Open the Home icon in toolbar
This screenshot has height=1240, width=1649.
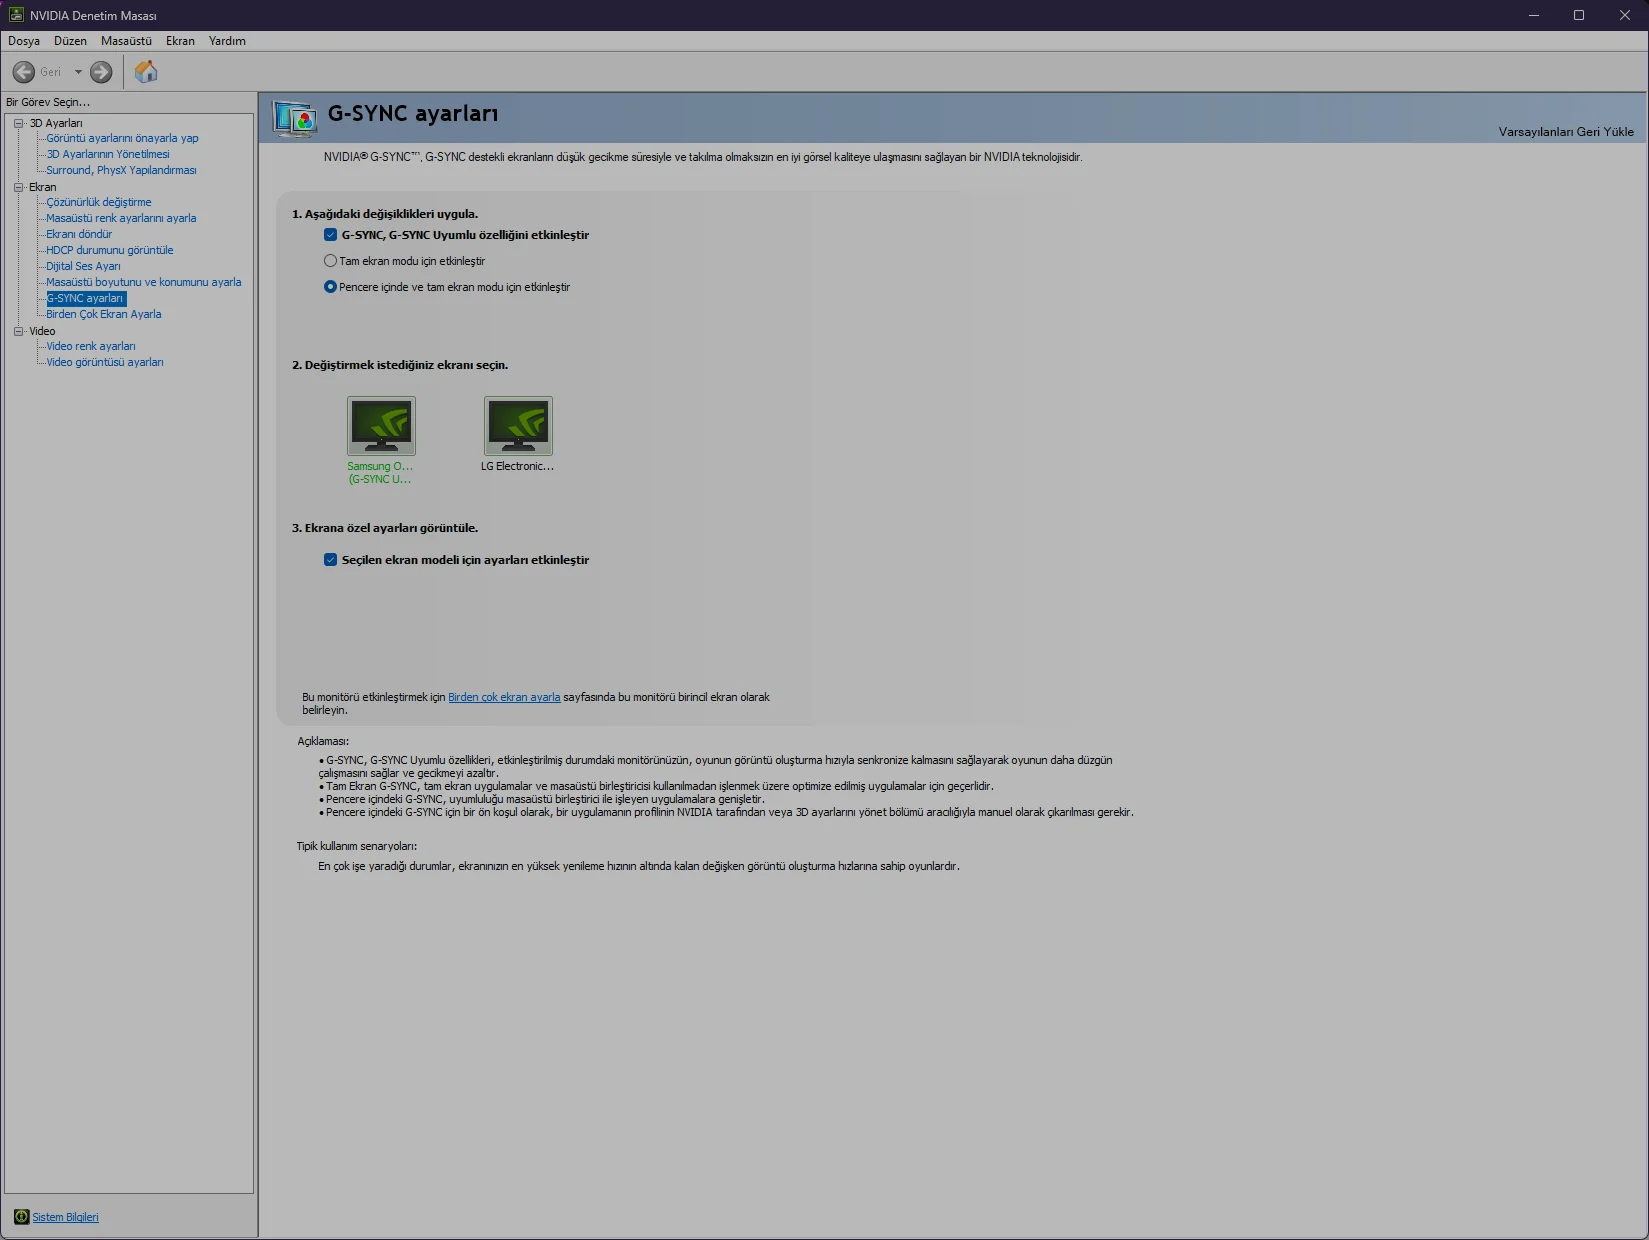[x=146, y=72]
